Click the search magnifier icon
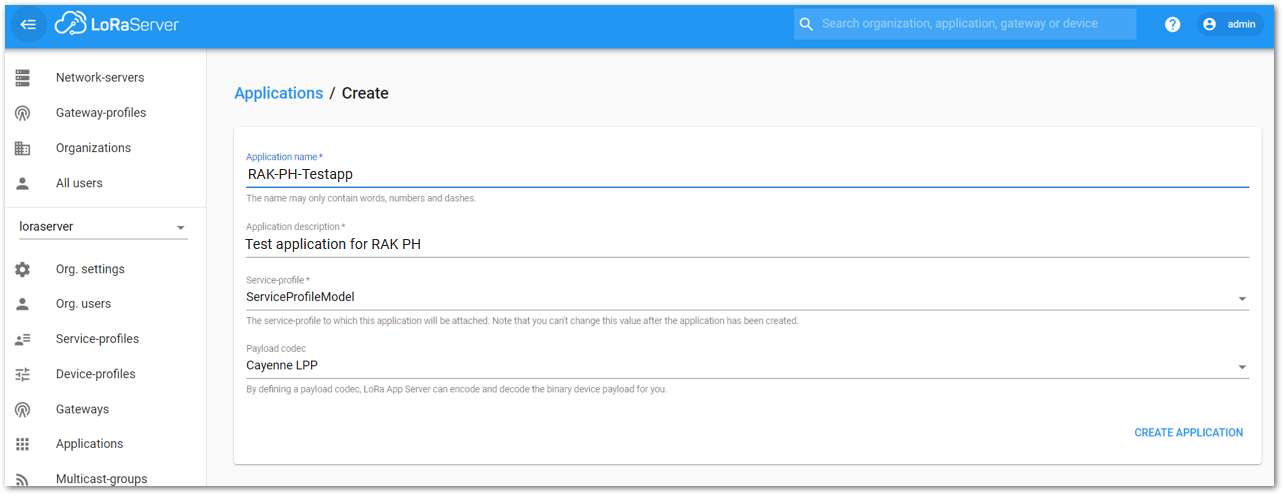The image size is (1283, 495). click(x=806, y=24)
